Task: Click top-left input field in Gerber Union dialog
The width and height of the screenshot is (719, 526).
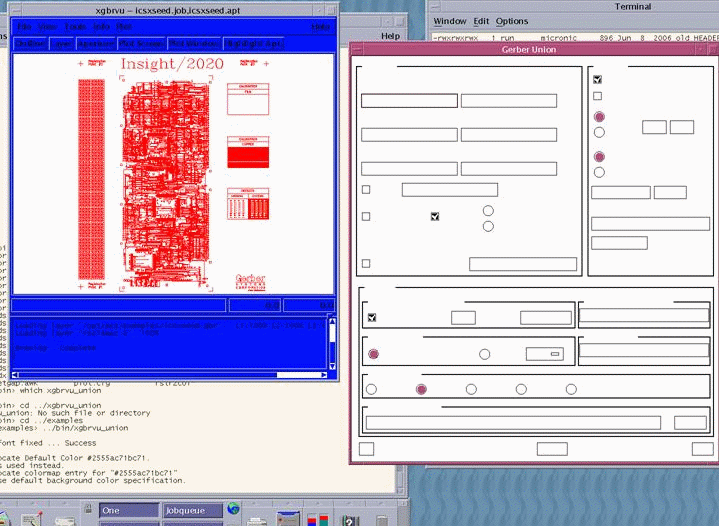Action: [409, 101]
